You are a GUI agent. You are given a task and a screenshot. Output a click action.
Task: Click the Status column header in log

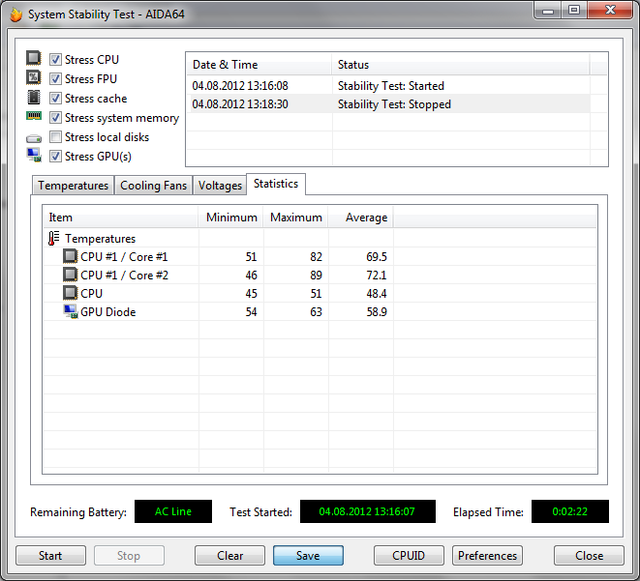461,65
